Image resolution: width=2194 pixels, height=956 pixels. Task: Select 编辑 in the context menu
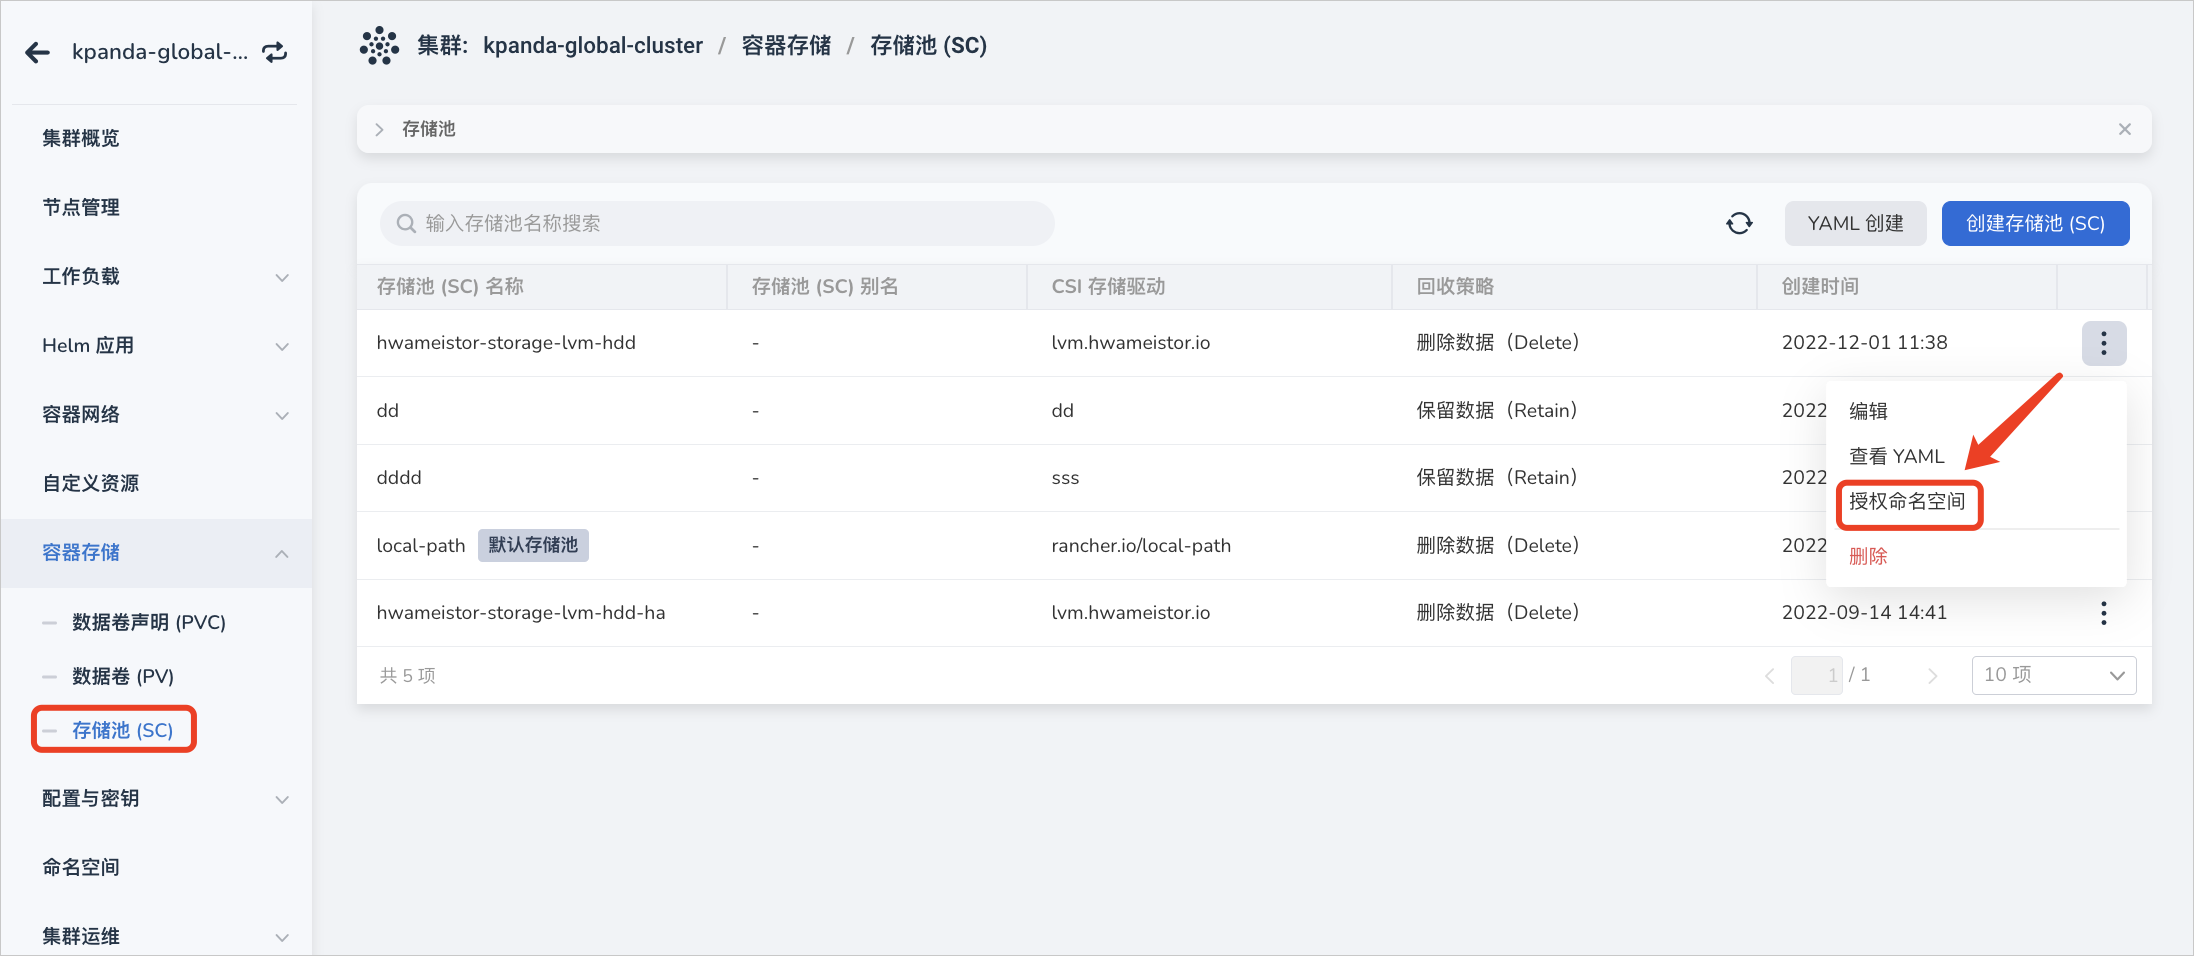coord(1868,411)
